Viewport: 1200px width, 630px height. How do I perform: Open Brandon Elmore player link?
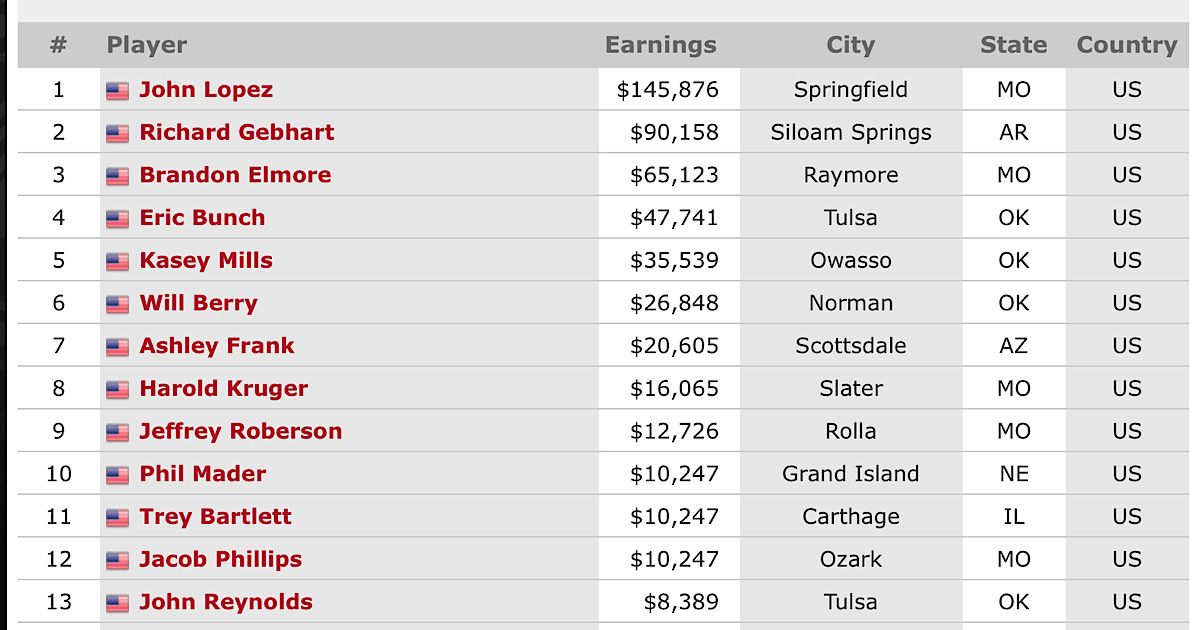tap(235, 175)
